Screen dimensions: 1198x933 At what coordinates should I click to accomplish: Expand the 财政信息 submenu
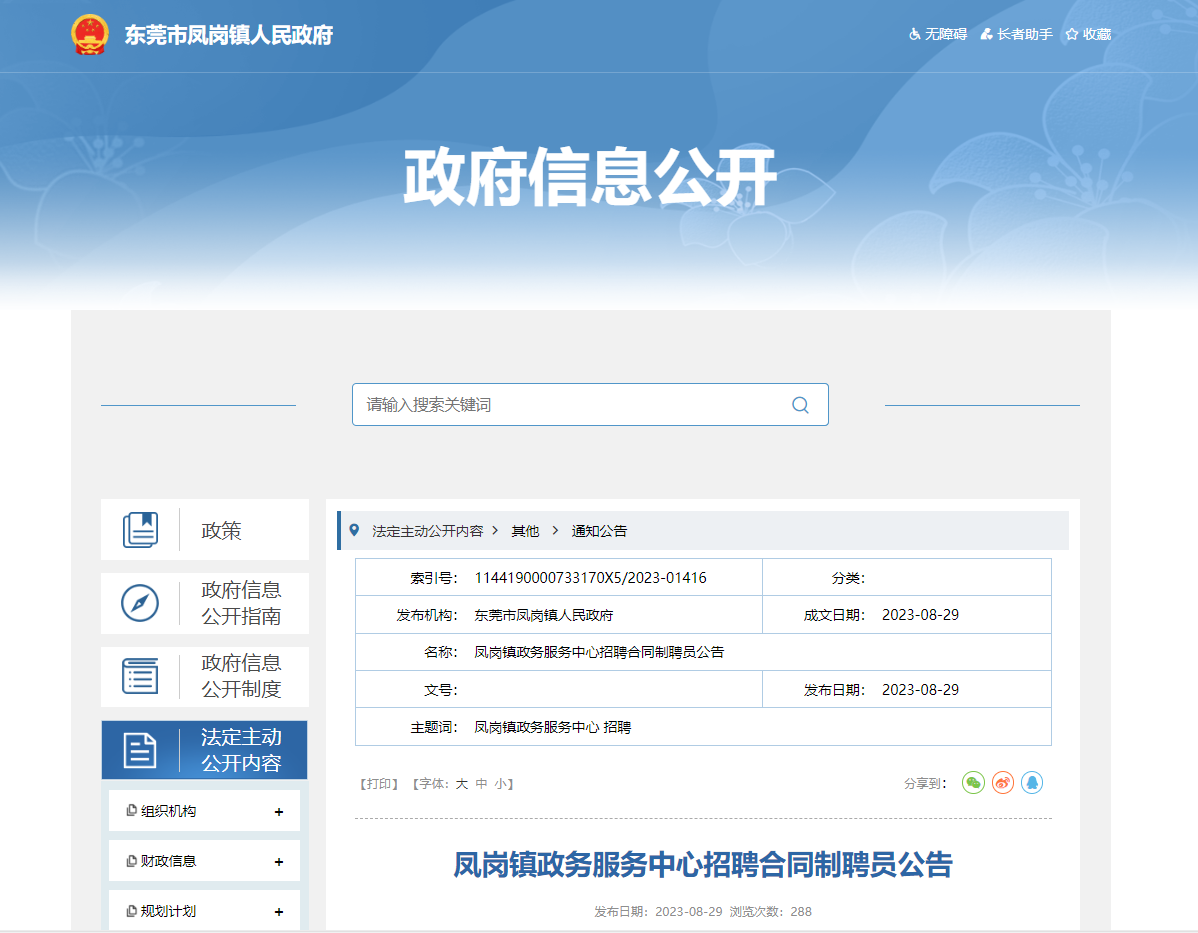click(279, 862)
